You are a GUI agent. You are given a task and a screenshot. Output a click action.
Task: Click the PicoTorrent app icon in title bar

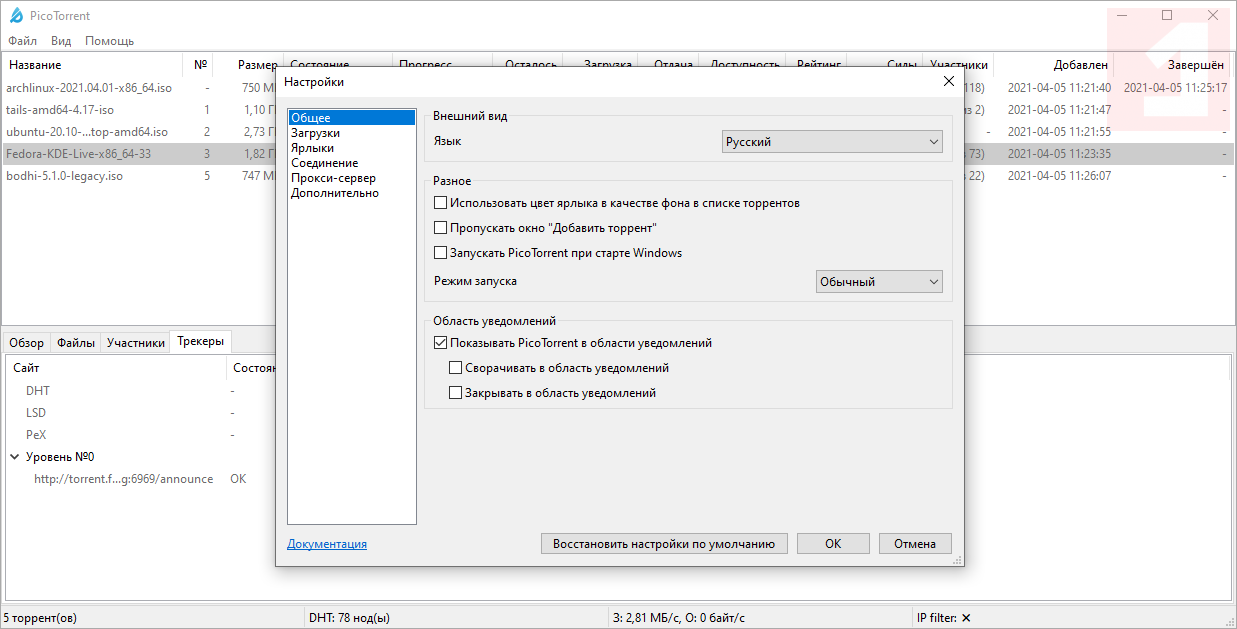tap(15, 16)
